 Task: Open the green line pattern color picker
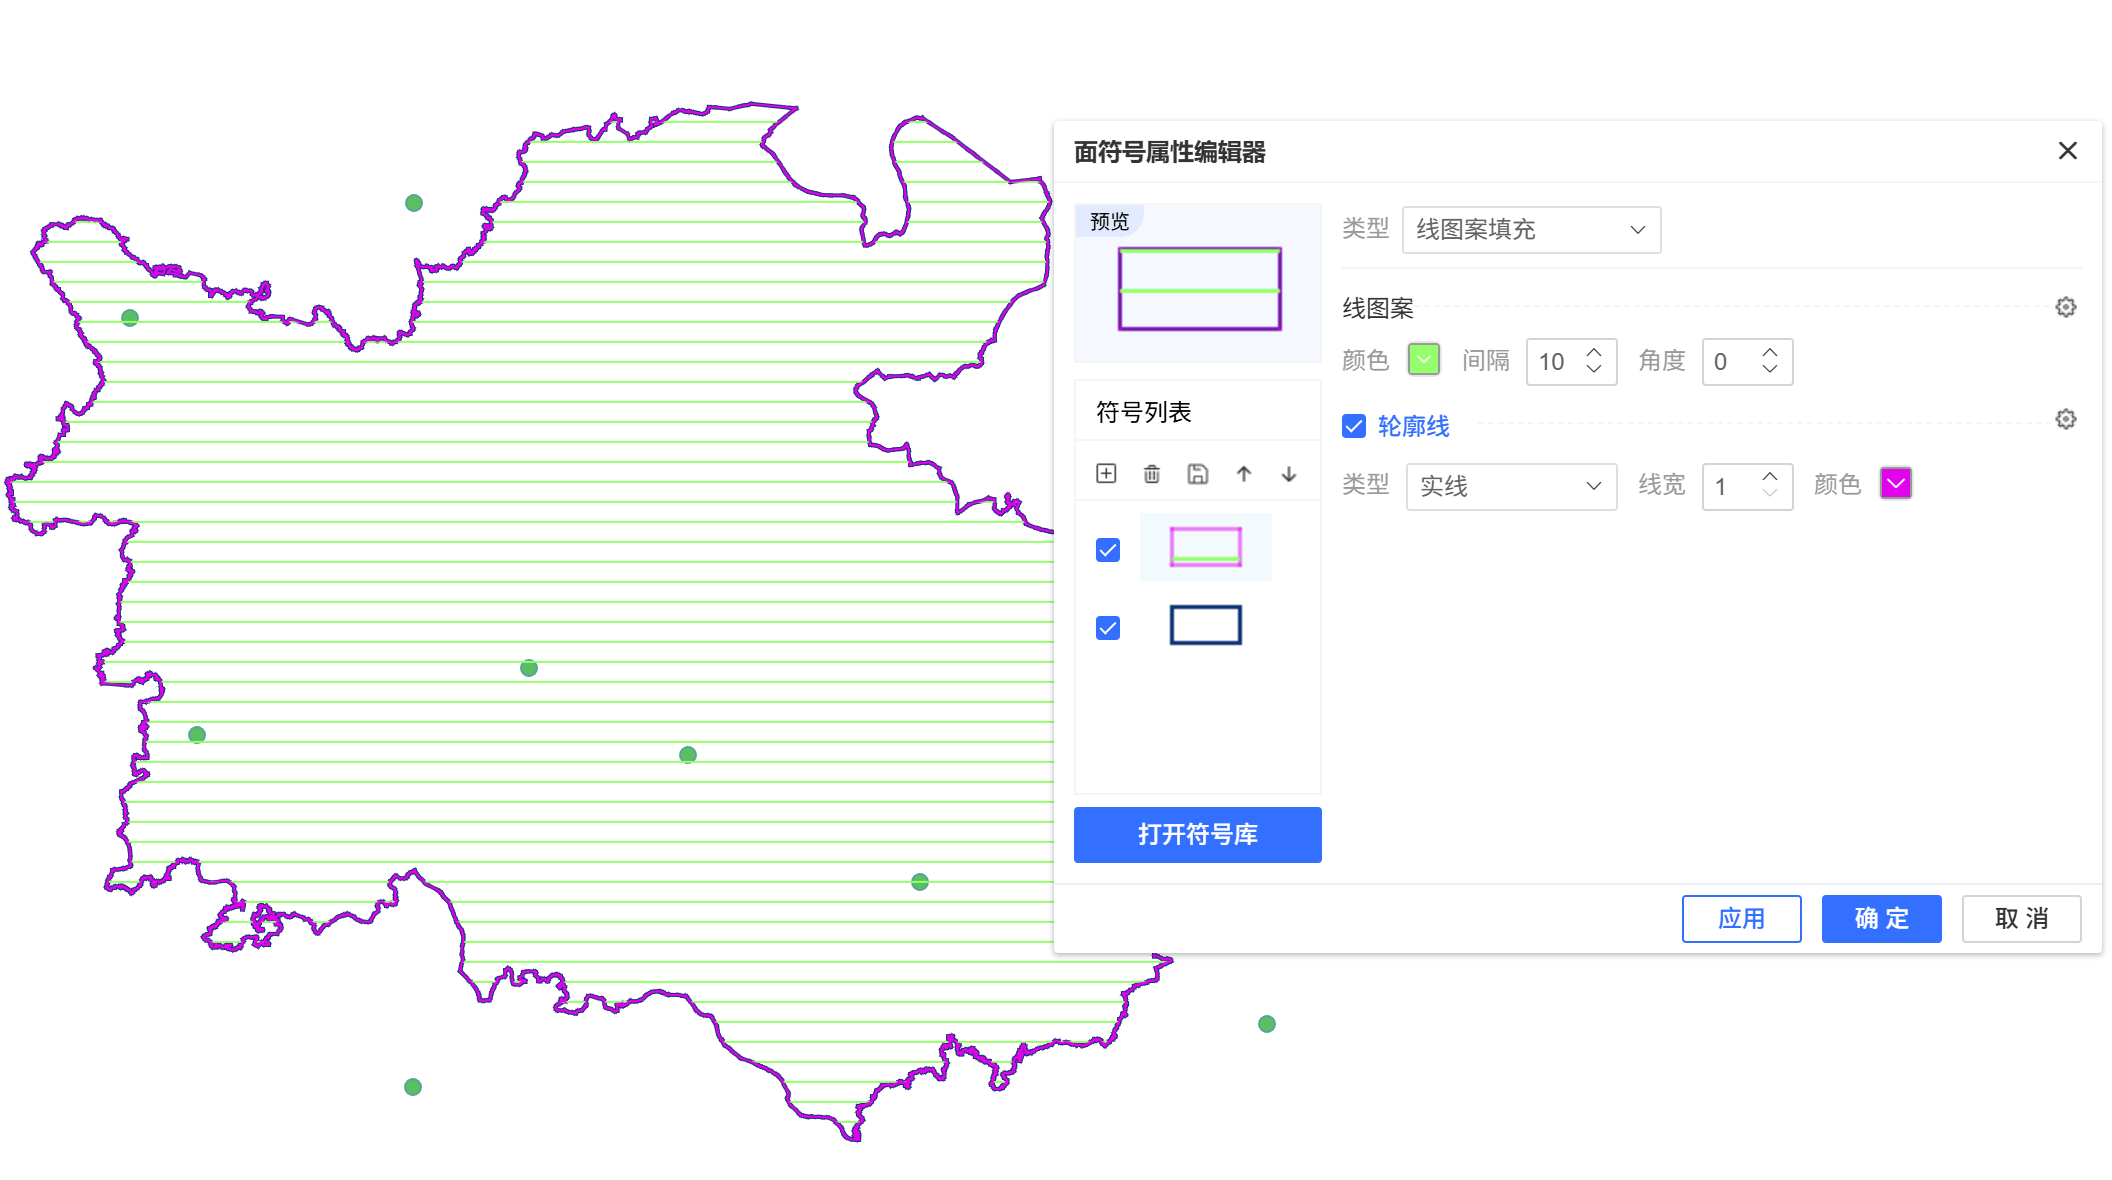pyautogui.click(x=1424, y=360)
